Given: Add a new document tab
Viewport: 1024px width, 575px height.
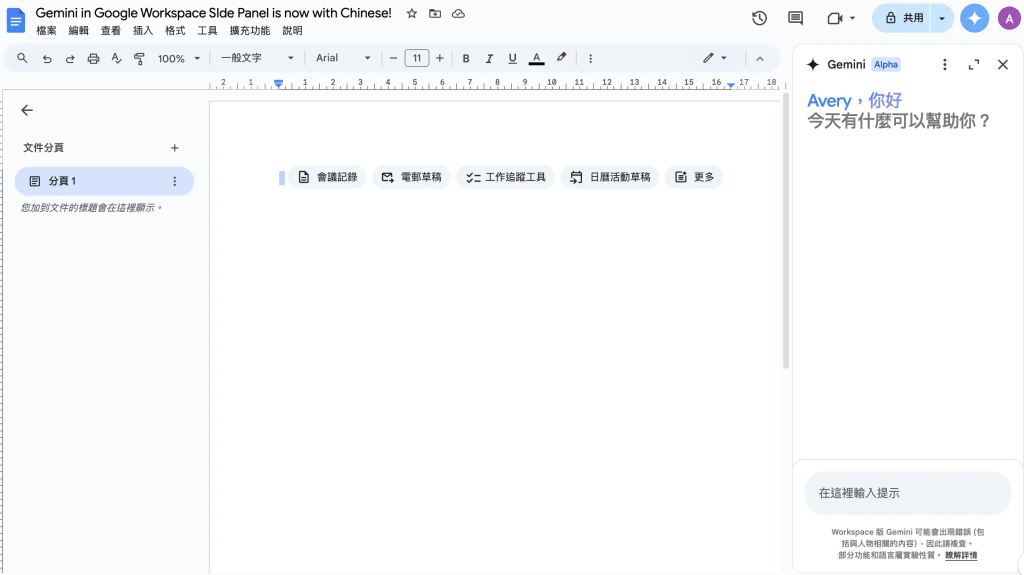Looking at the screenshot, I should click(174, 148).
